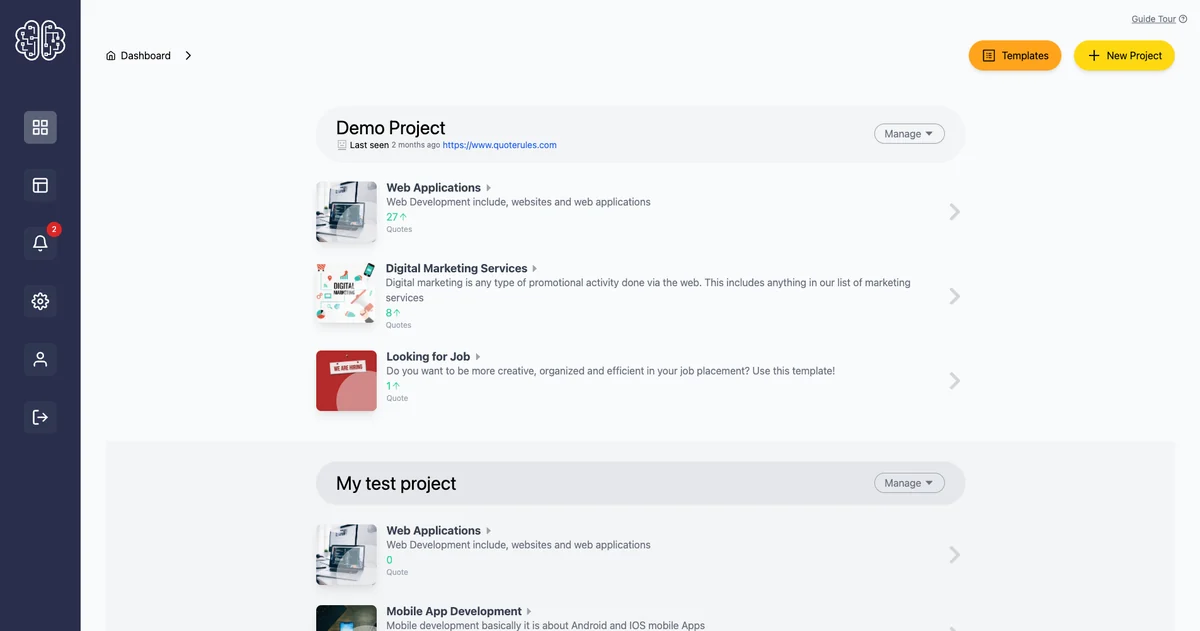
Task: Expand triangle next to Looking for Job
Action: coord(478,357)
